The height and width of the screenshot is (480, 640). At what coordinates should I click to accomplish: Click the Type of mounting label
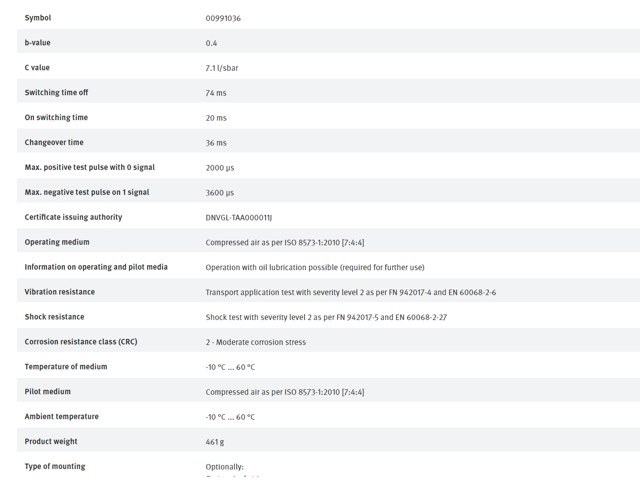point(55,466)
